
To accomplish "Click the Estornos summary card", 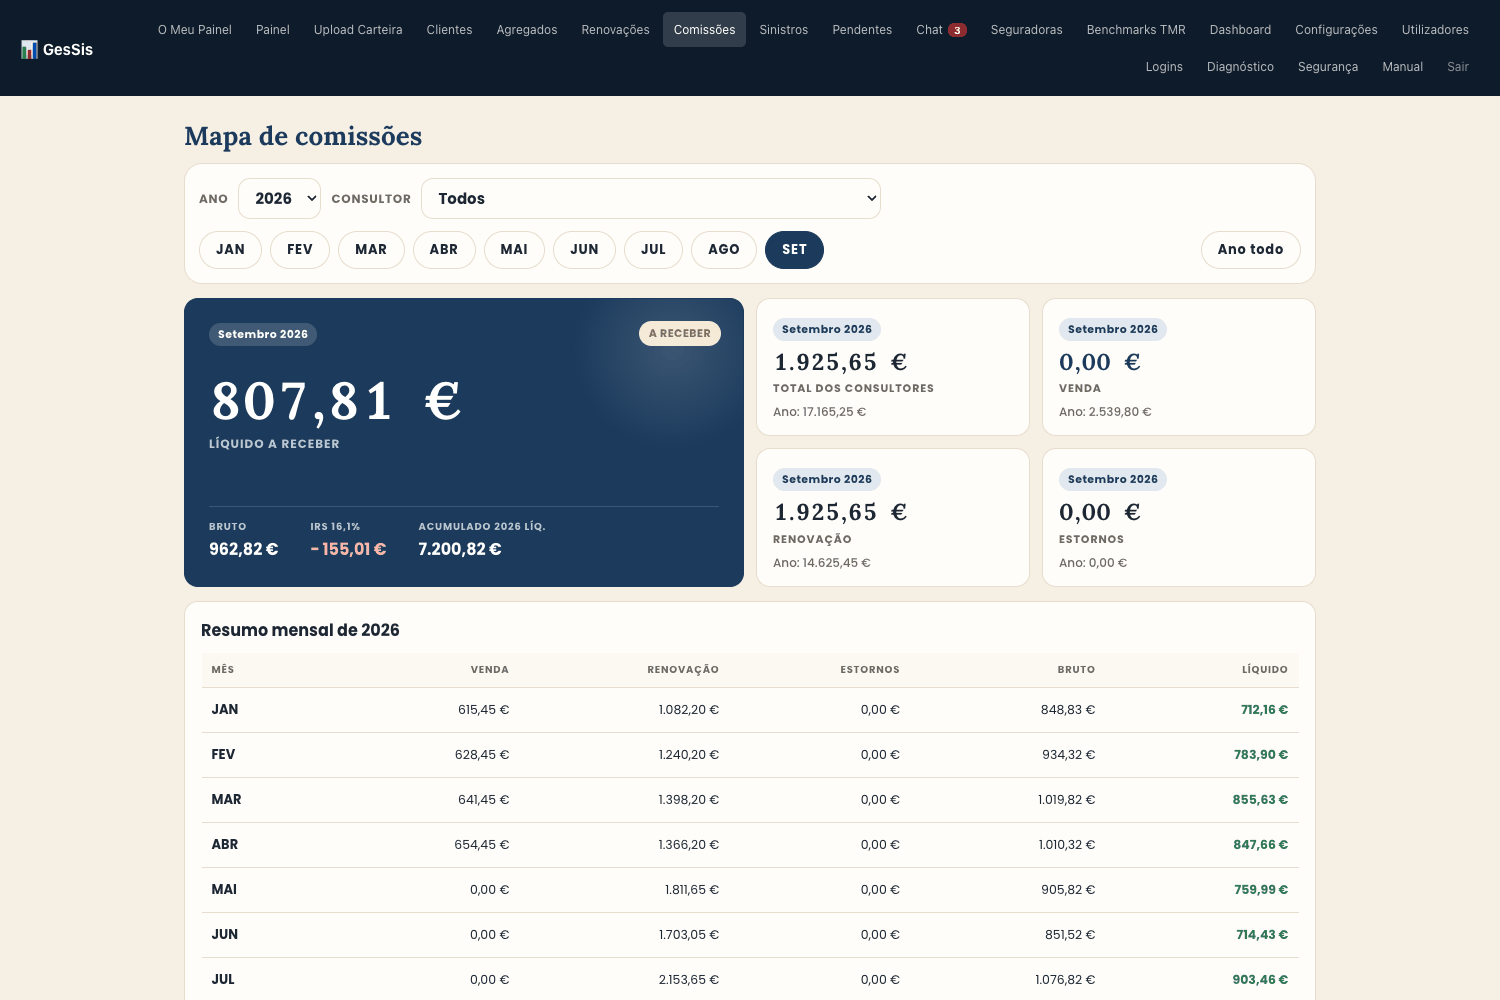I will pyautogui.click(x=1179, y=517).
